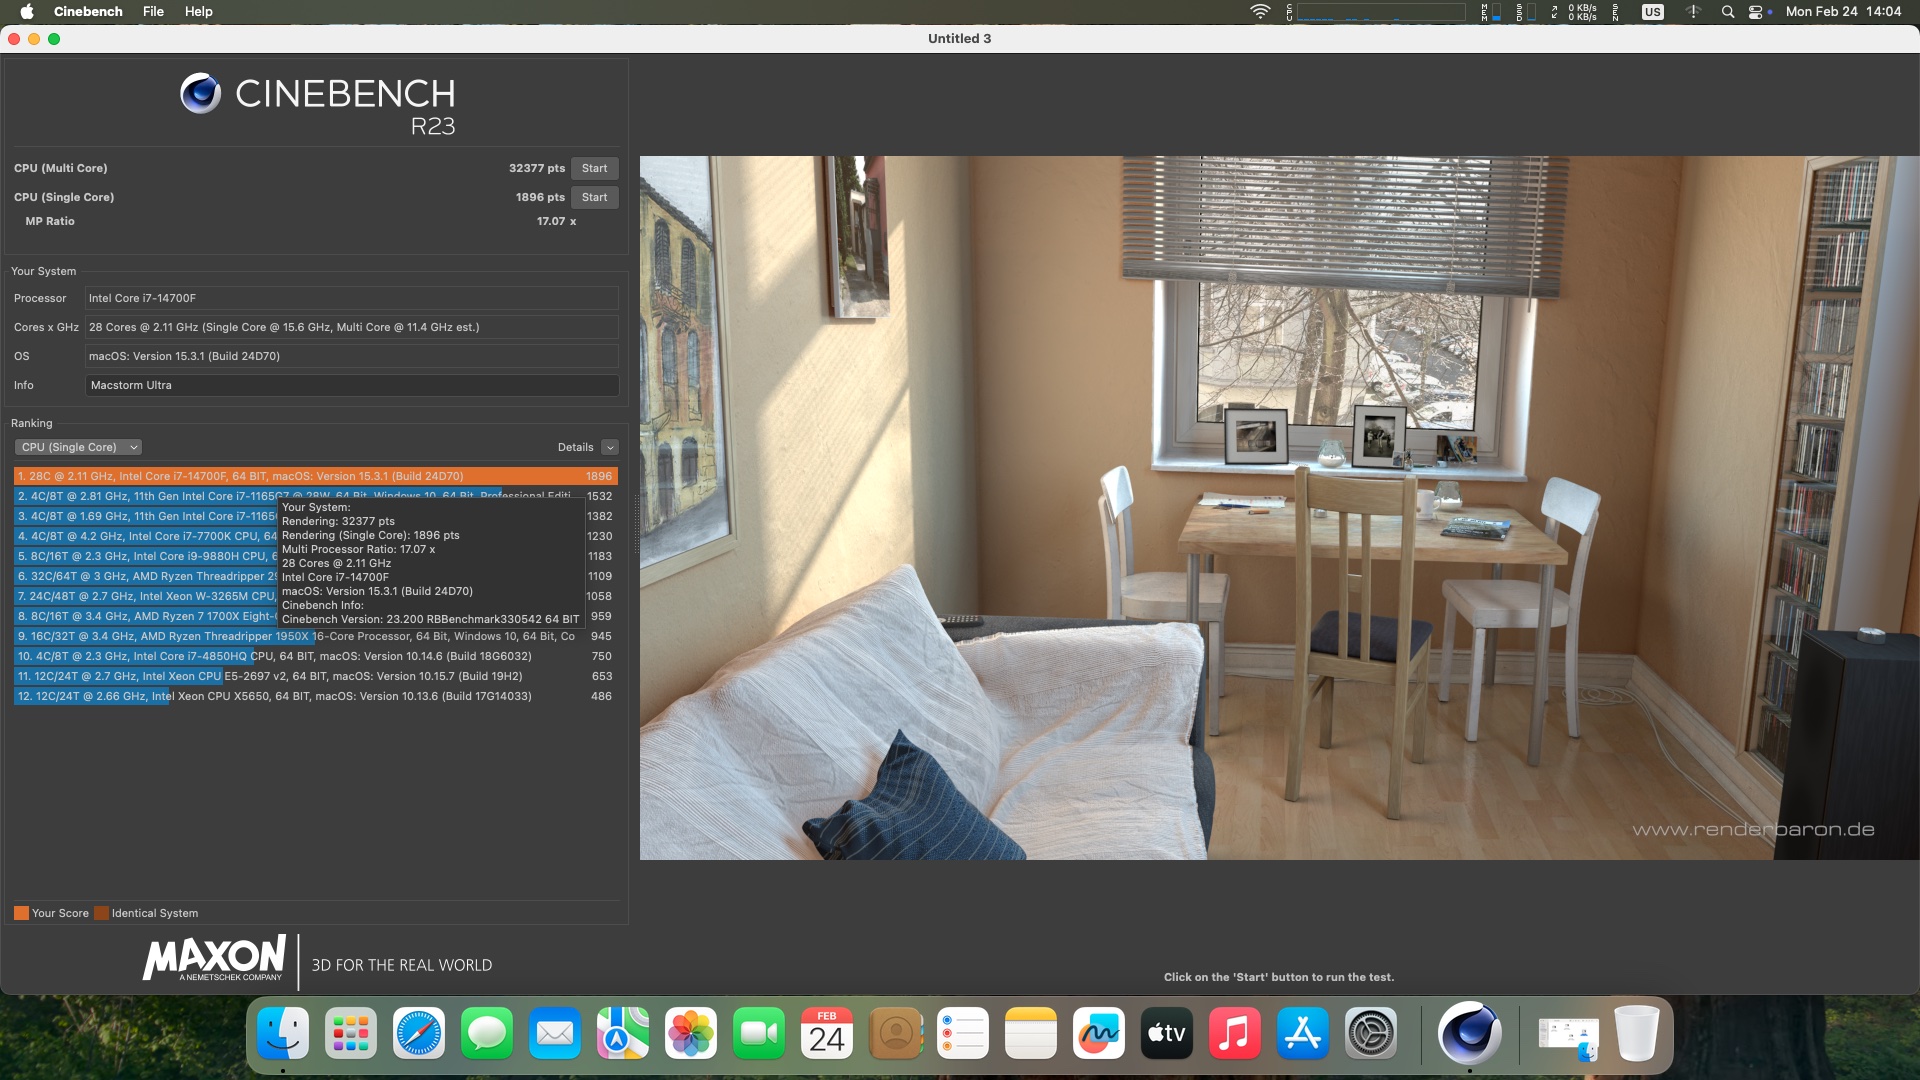This screenshot has height=1080, width=1920.
Task: Click the Cinebench logo sphere icon
Action: coord(200,94)
